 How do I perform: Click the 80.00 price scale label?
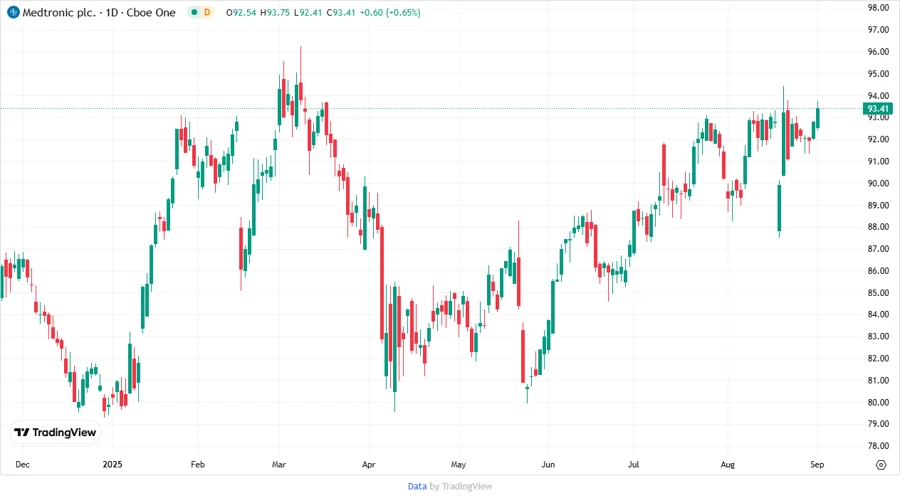pyautogui.click(x=878, y=403)
